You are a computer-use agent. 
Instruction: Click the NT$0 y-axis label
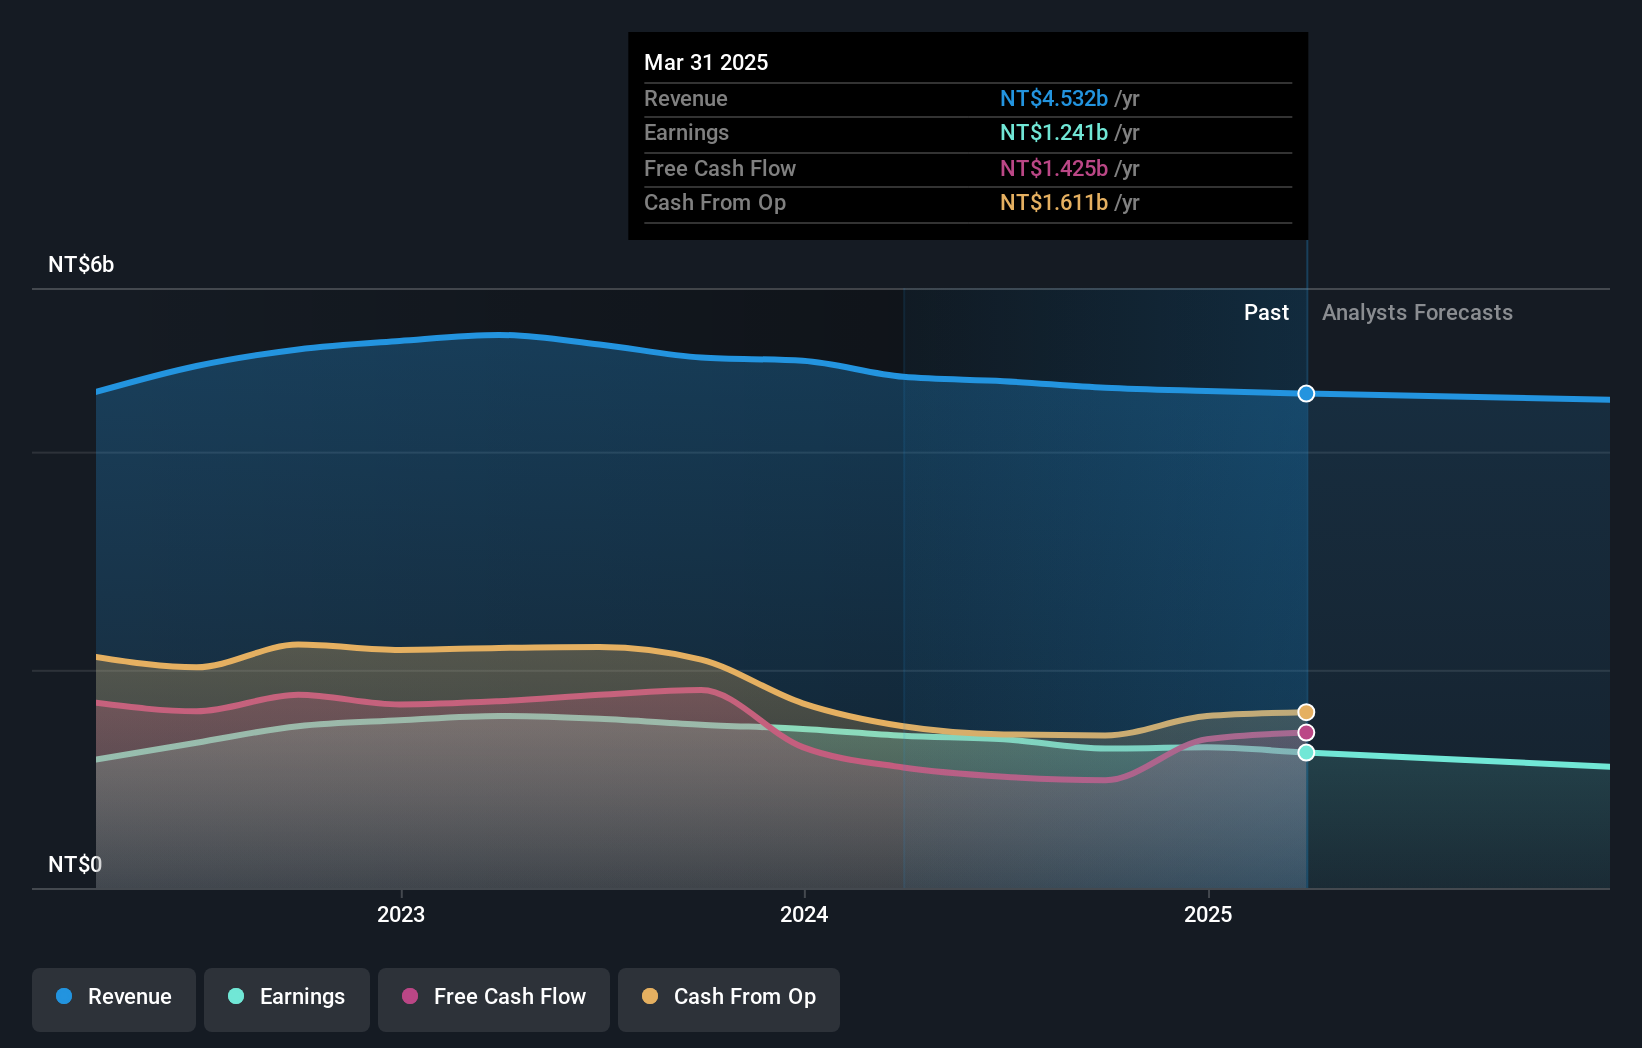point(75,864)
